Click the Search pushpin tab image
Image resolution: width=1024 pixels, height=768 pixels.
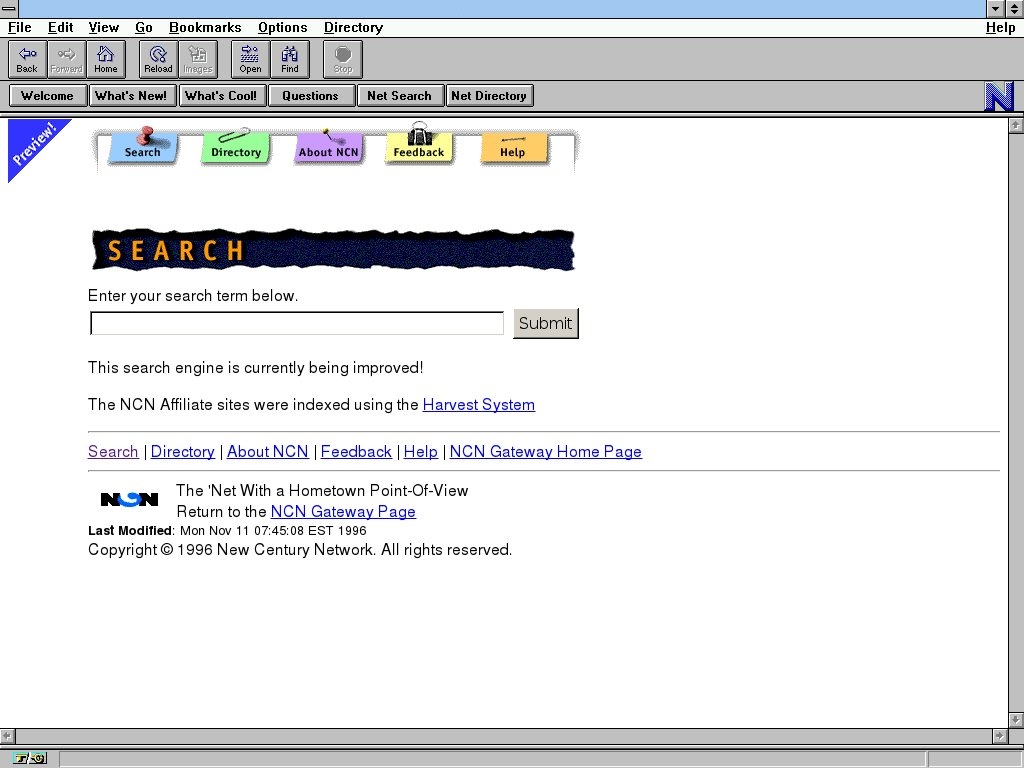142,147
